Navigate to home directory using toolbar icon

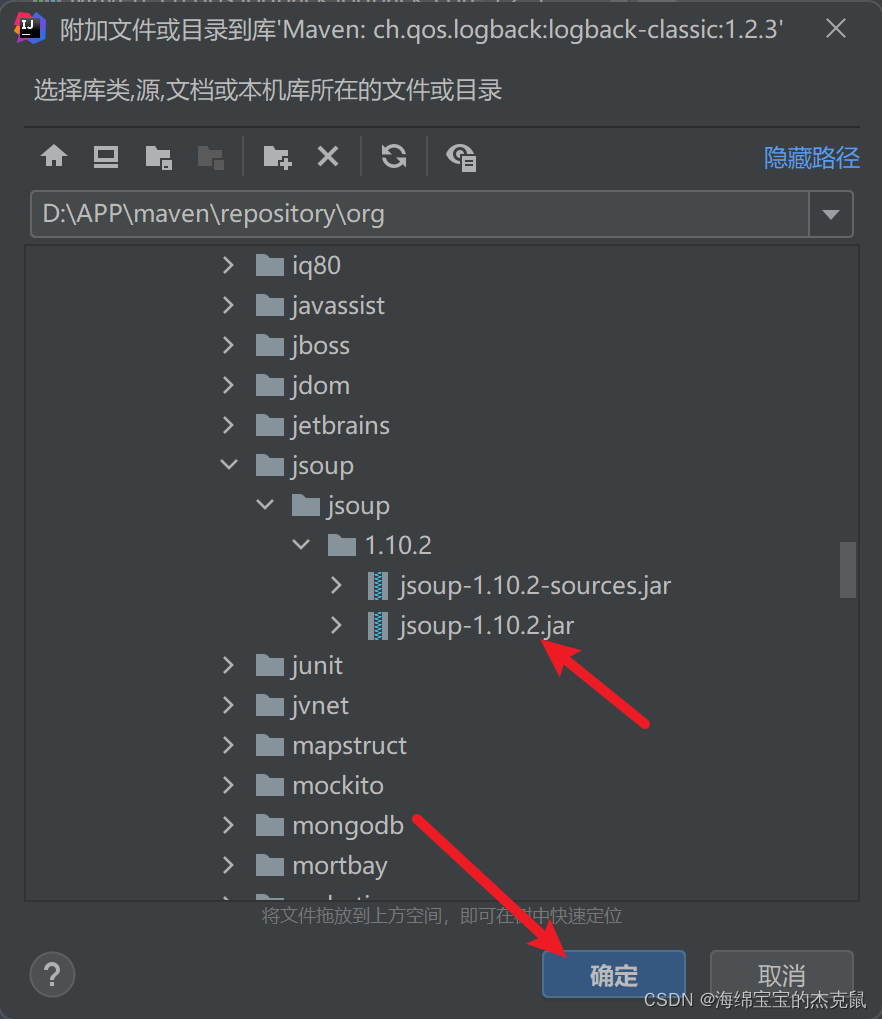click(53, 156)
